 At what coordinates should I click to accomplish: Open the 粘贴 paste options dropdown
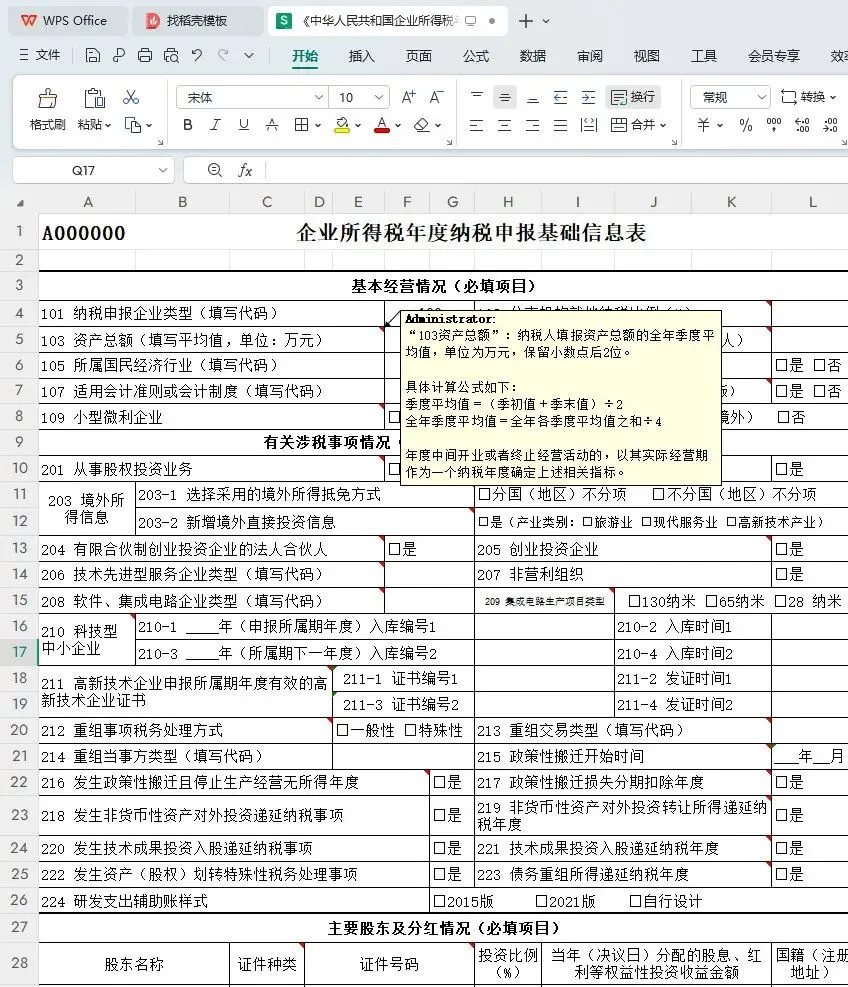click(x=108, y=125)
